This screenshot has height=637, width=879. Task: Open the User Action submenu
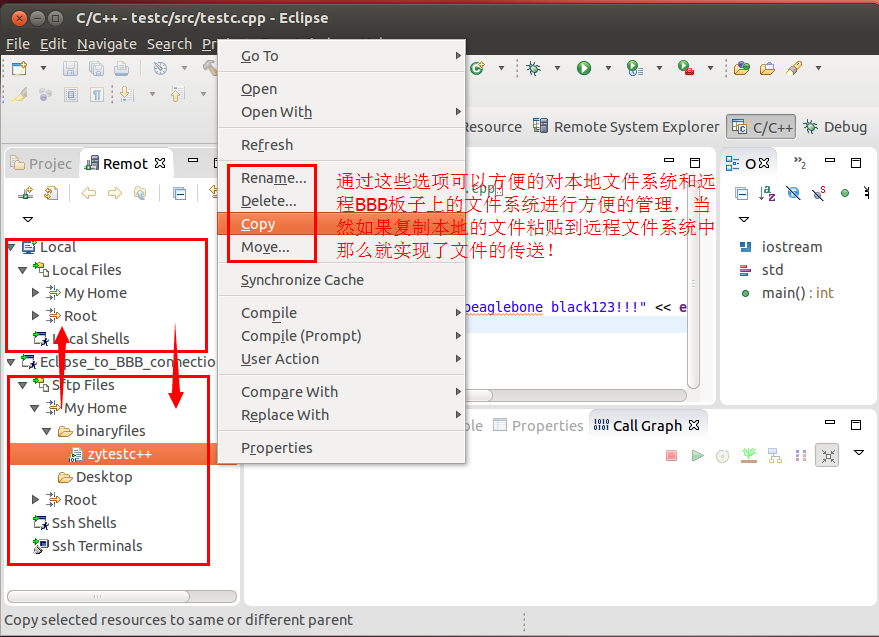[341, 359]
